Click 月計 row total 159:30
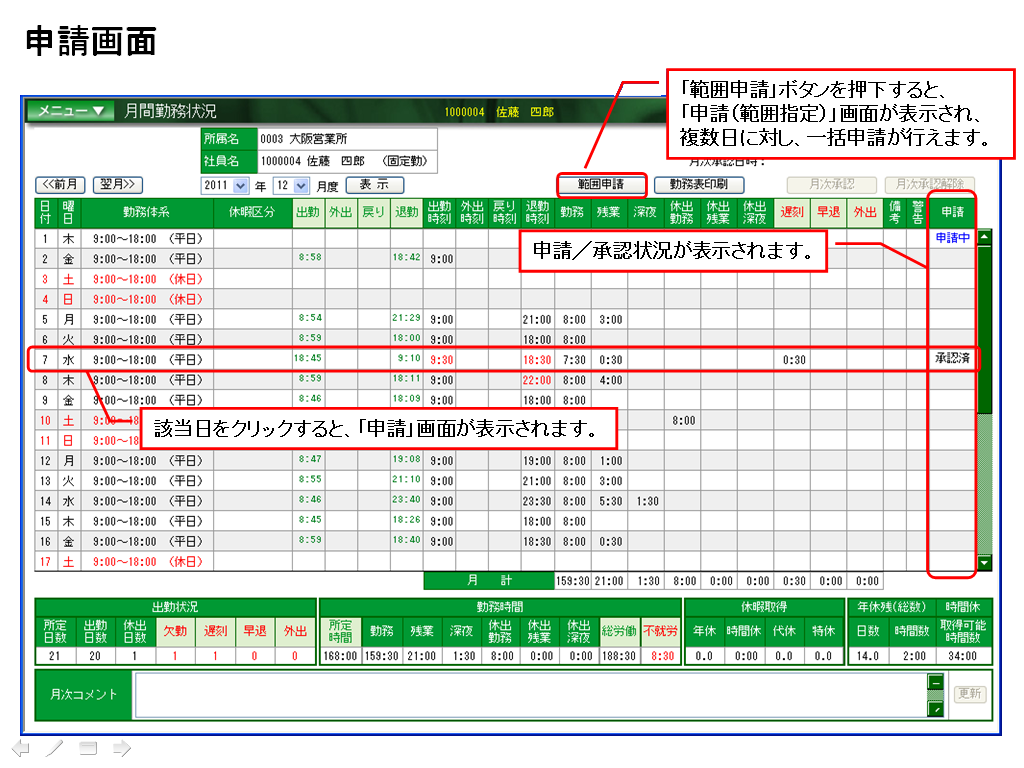 click(x=573, y=581)
